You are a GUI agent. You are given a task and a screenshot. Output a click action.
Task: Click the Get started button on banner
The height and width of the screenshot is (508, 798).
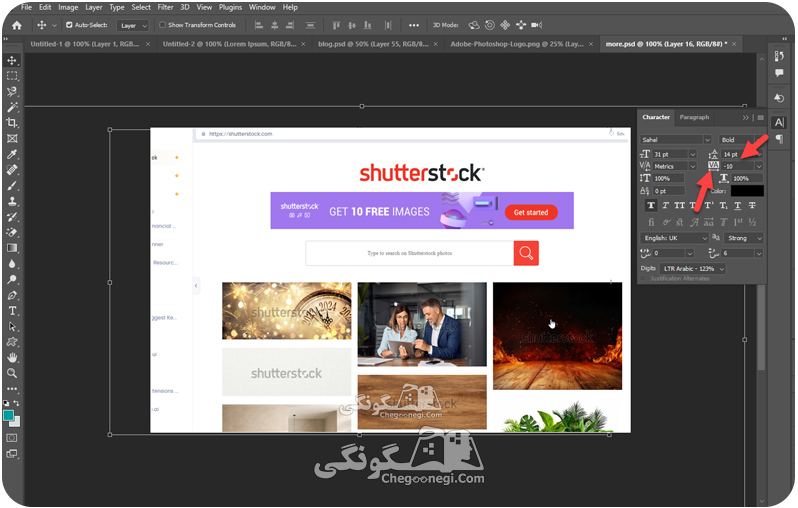(531, 212)
